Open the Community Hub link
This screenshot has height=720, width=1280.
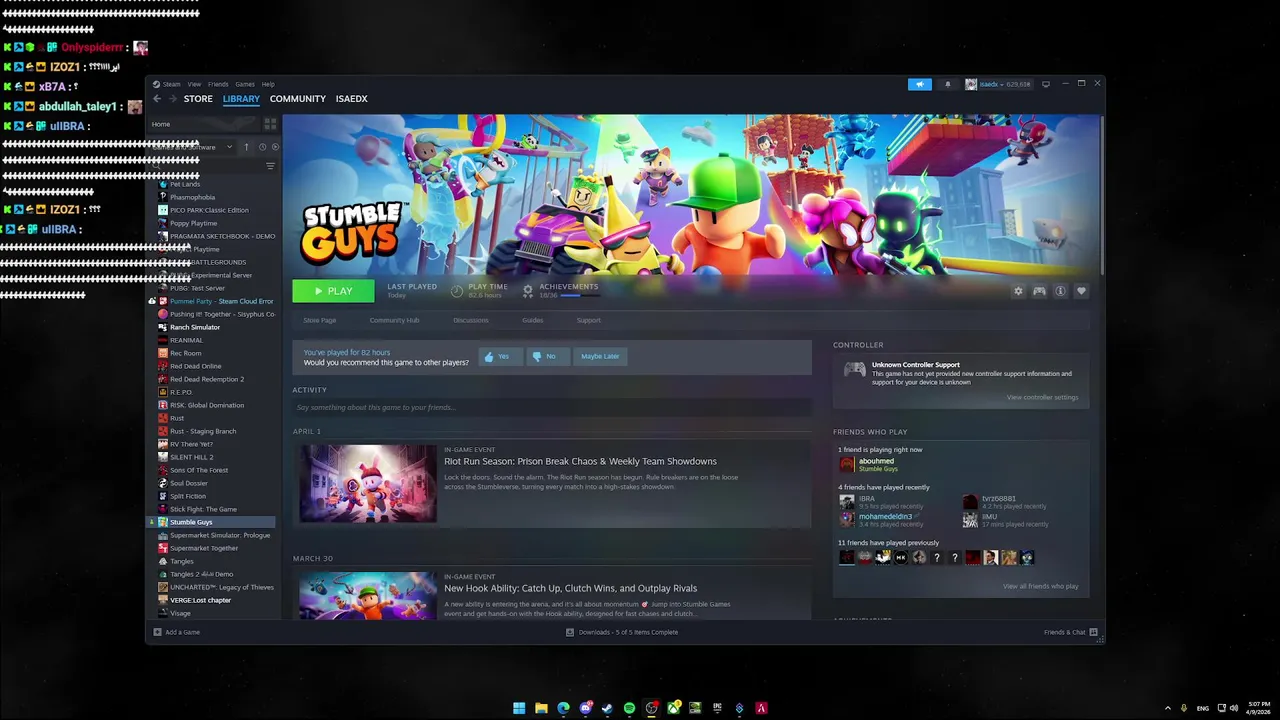pyautogui.click(x=394, y=320)
